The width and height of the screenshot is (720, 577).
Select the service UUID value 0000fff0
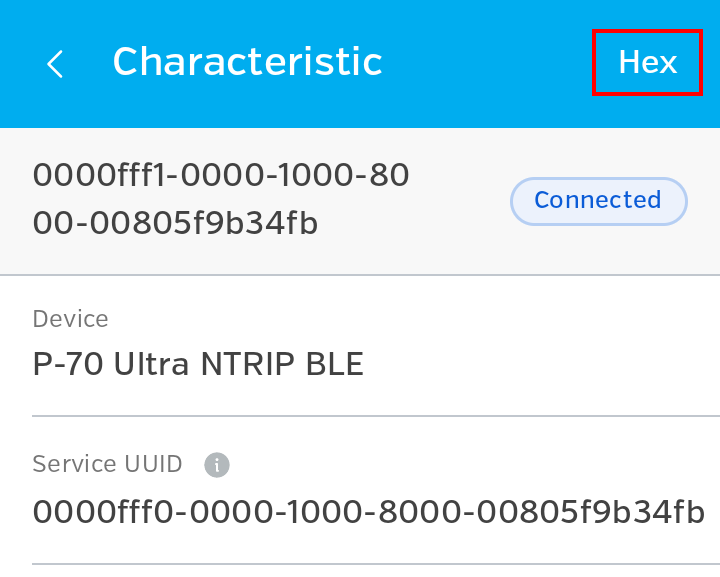[368, 512]
